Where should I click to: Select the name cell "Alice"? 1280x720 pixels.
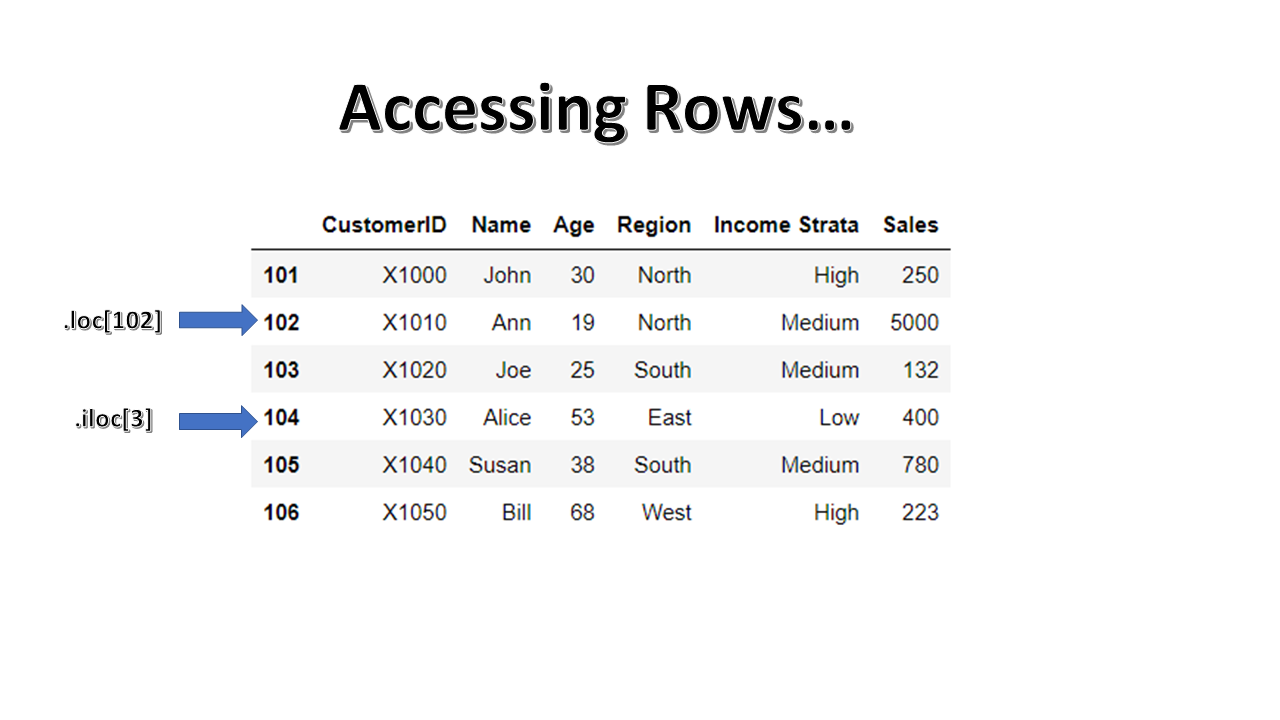(x=507, y=417)
